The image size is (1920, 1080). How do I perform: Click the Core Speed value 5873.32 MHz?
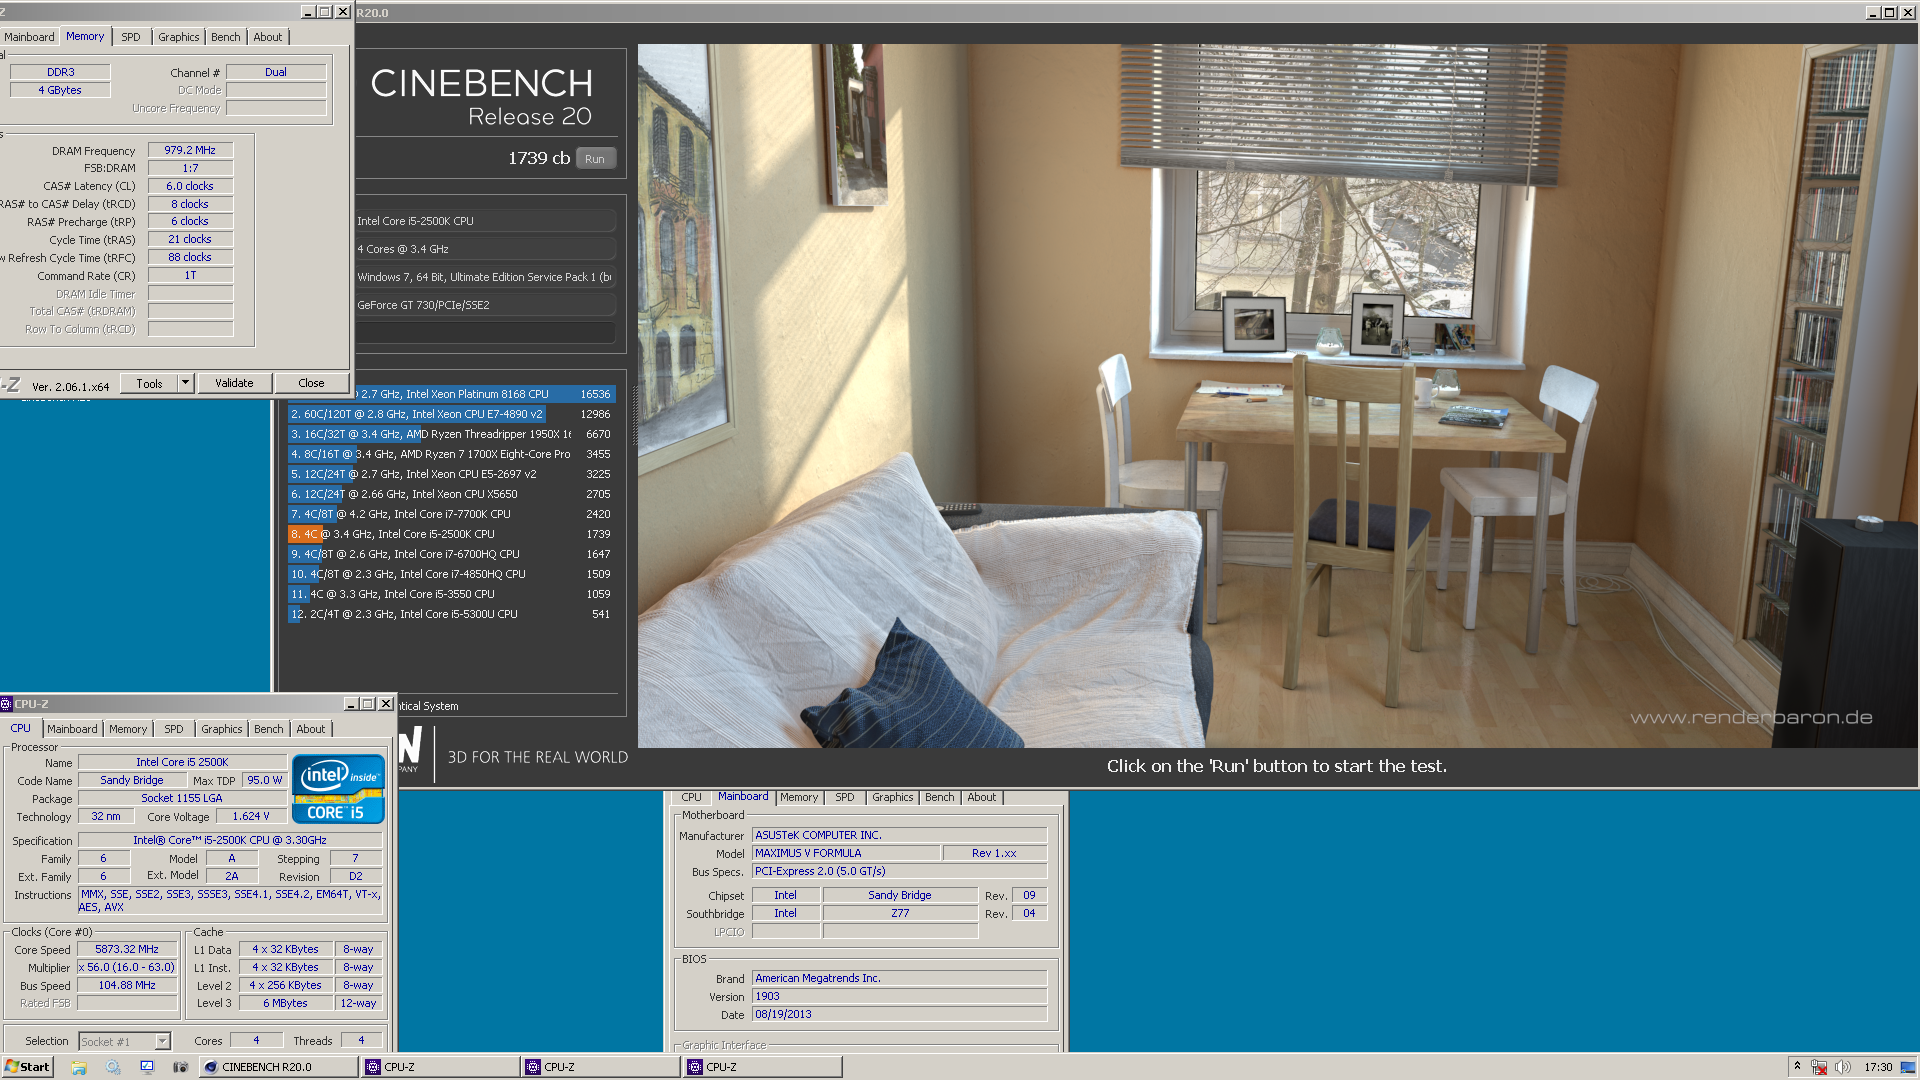tap(127, 949)
